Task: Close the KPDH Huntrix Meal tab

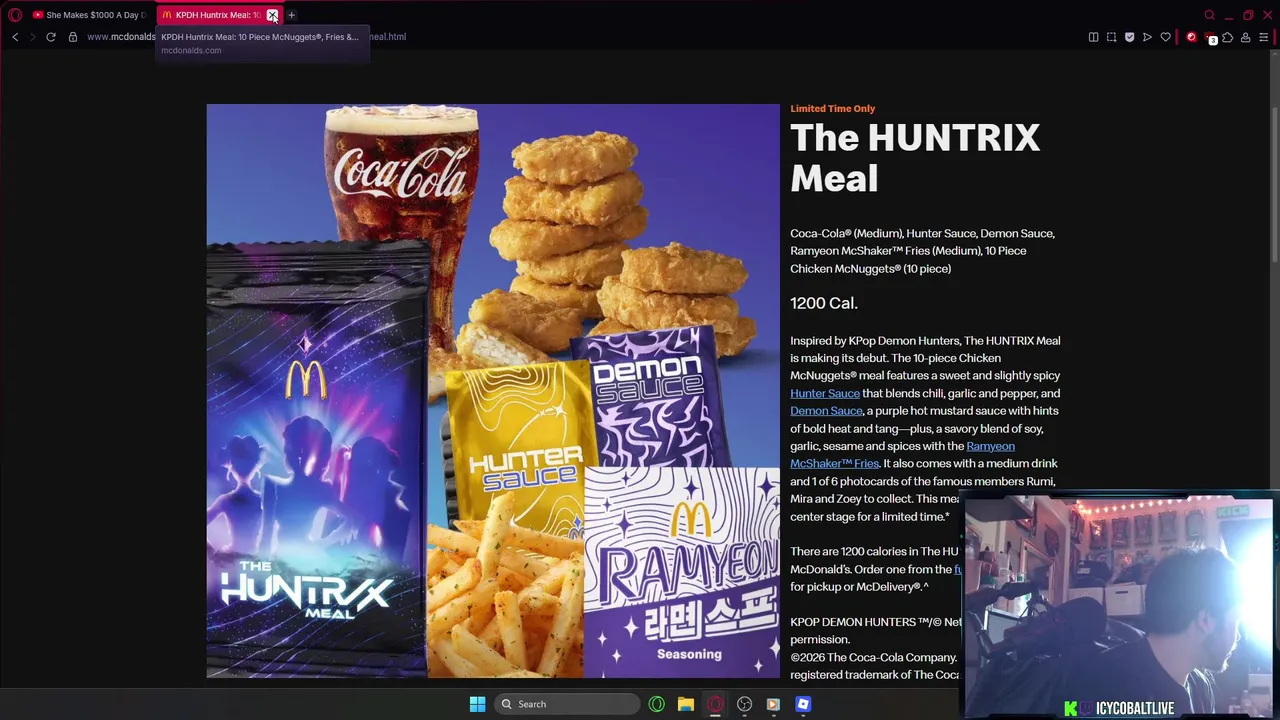Action: [x=272, y=15]
